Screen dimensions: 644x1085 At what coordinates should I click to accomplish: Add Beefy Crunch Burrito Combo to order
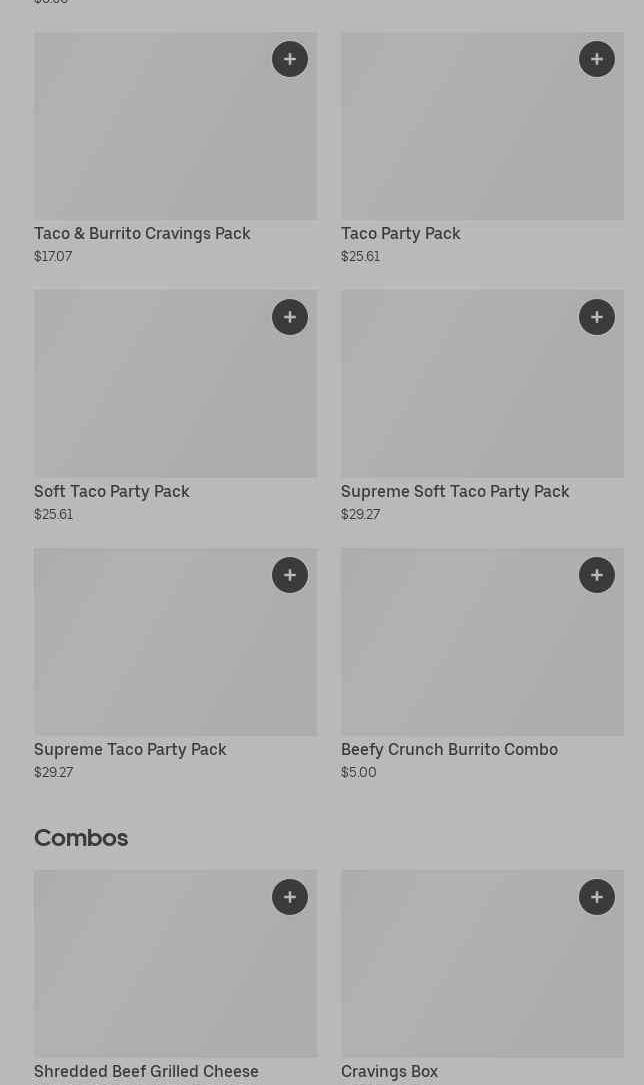coord(597,575)
